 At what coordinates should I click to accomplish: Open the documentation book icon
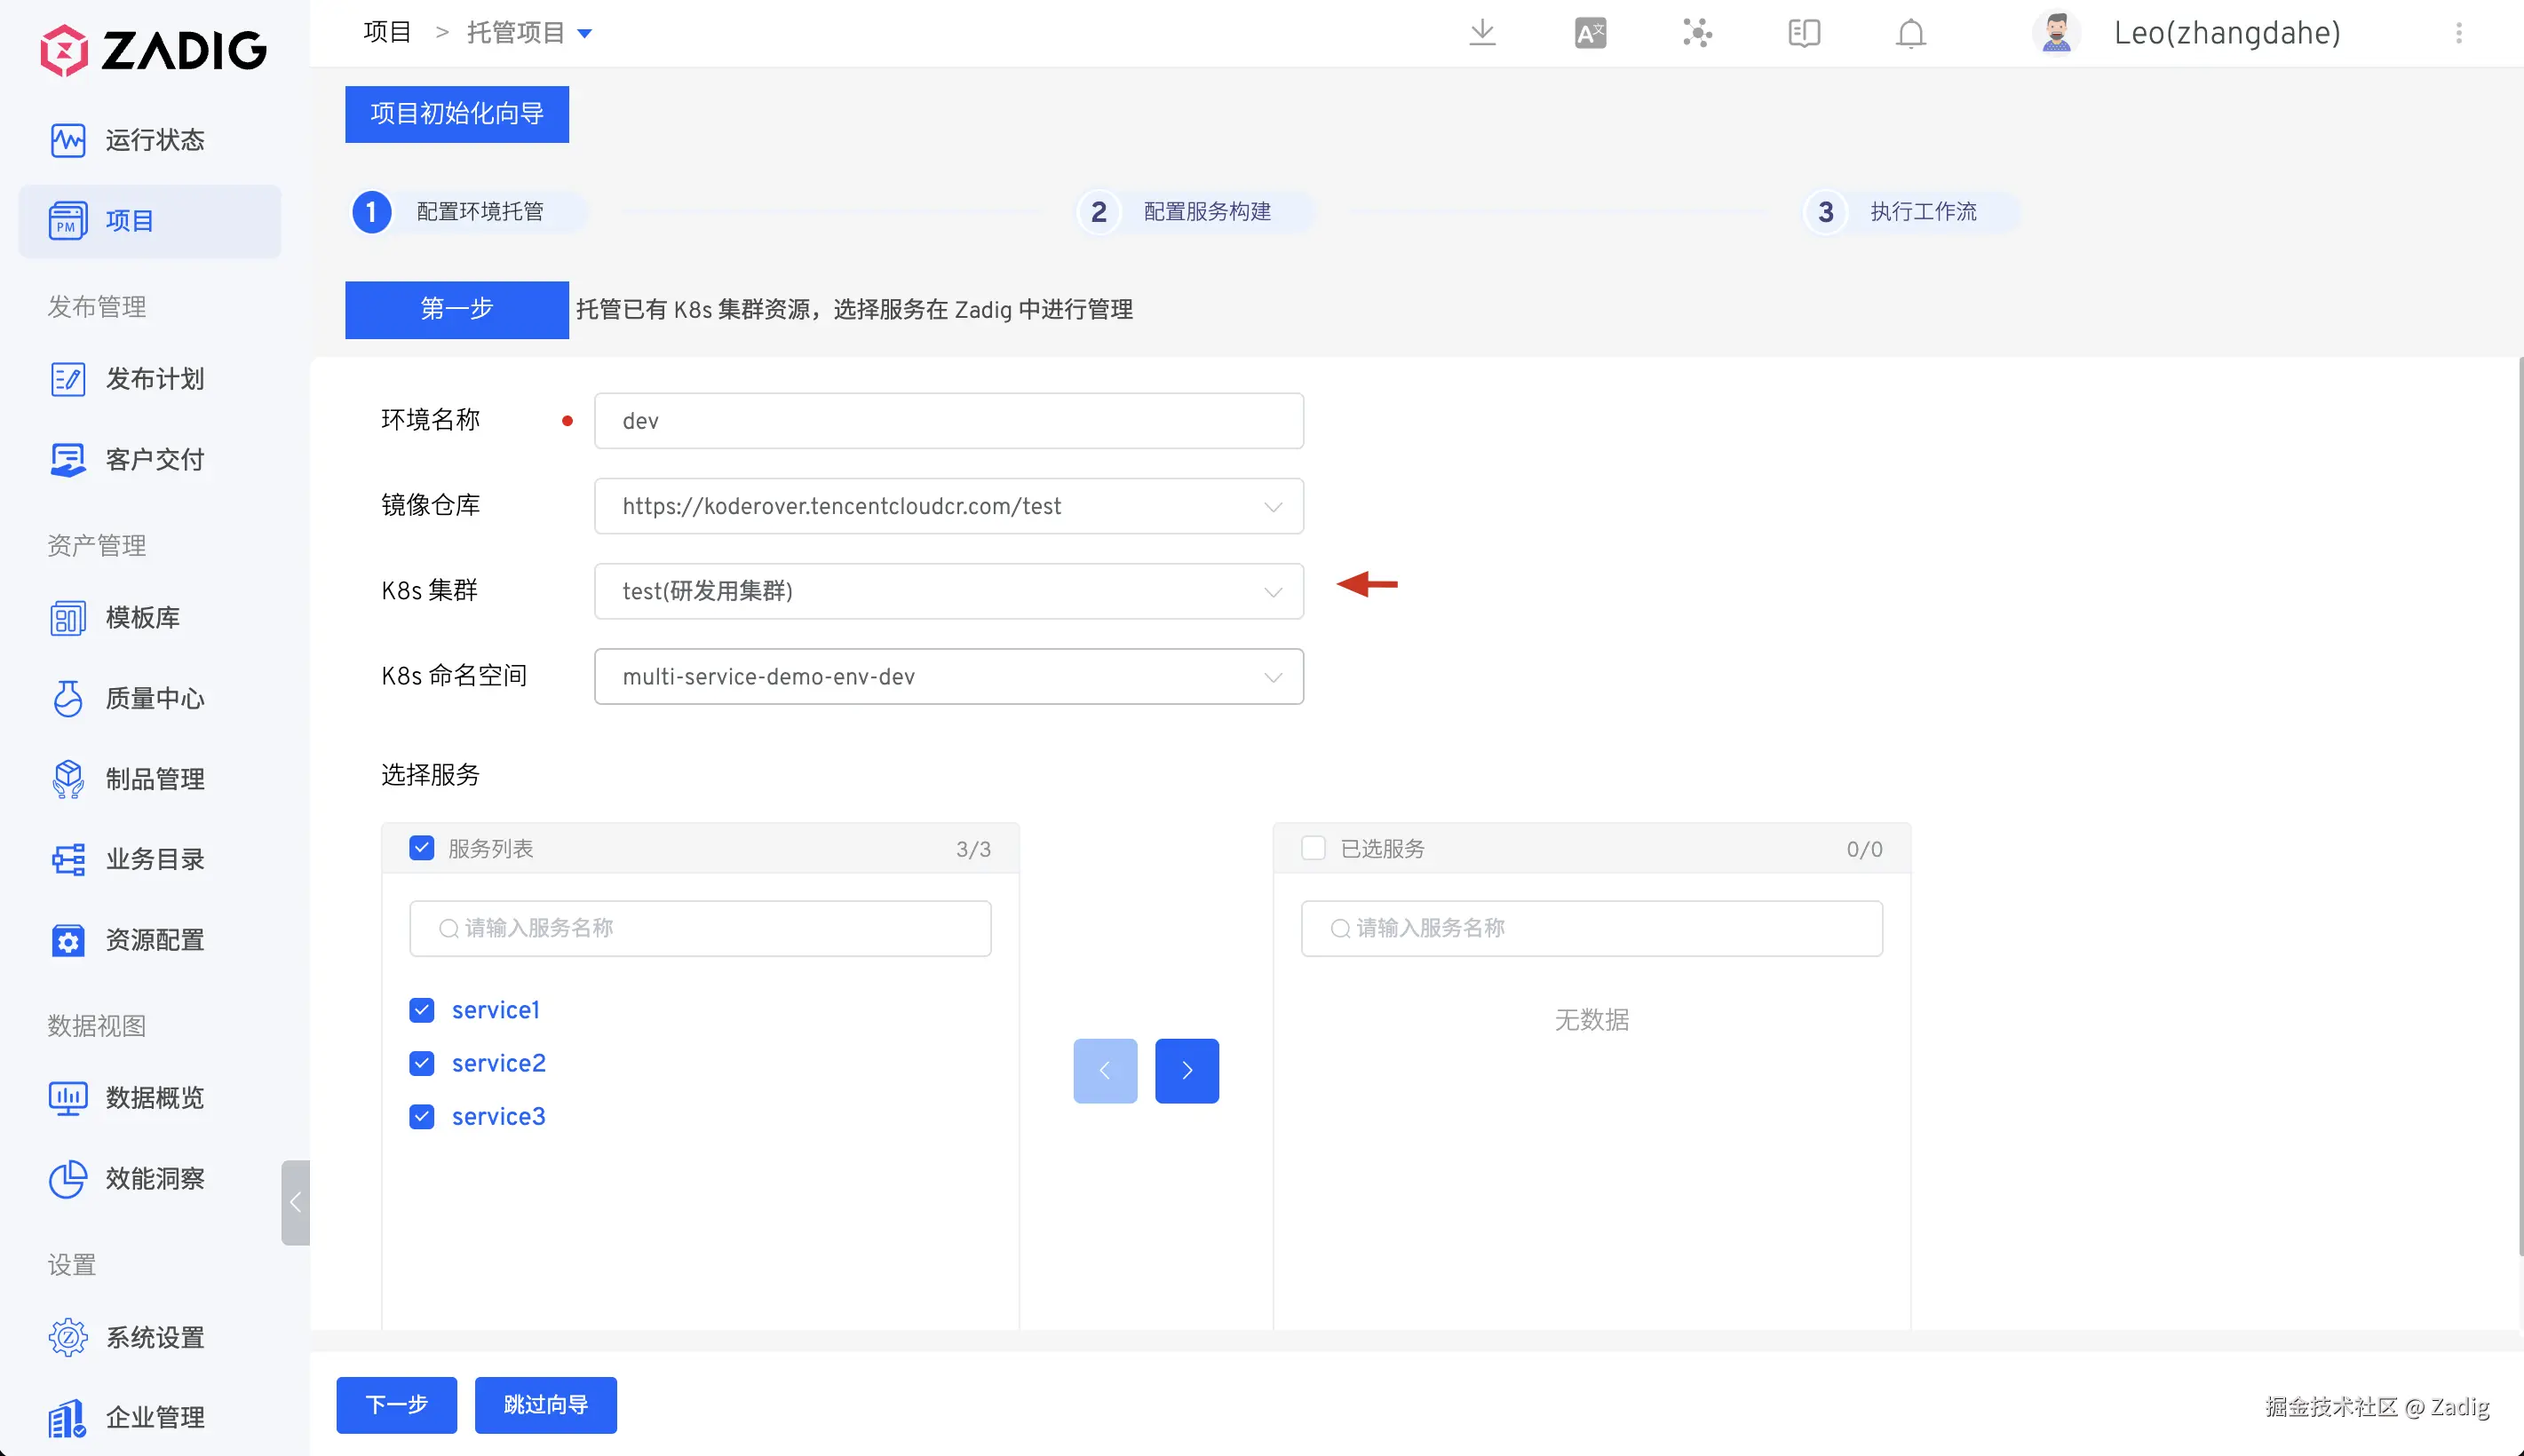click(1803, 33)
